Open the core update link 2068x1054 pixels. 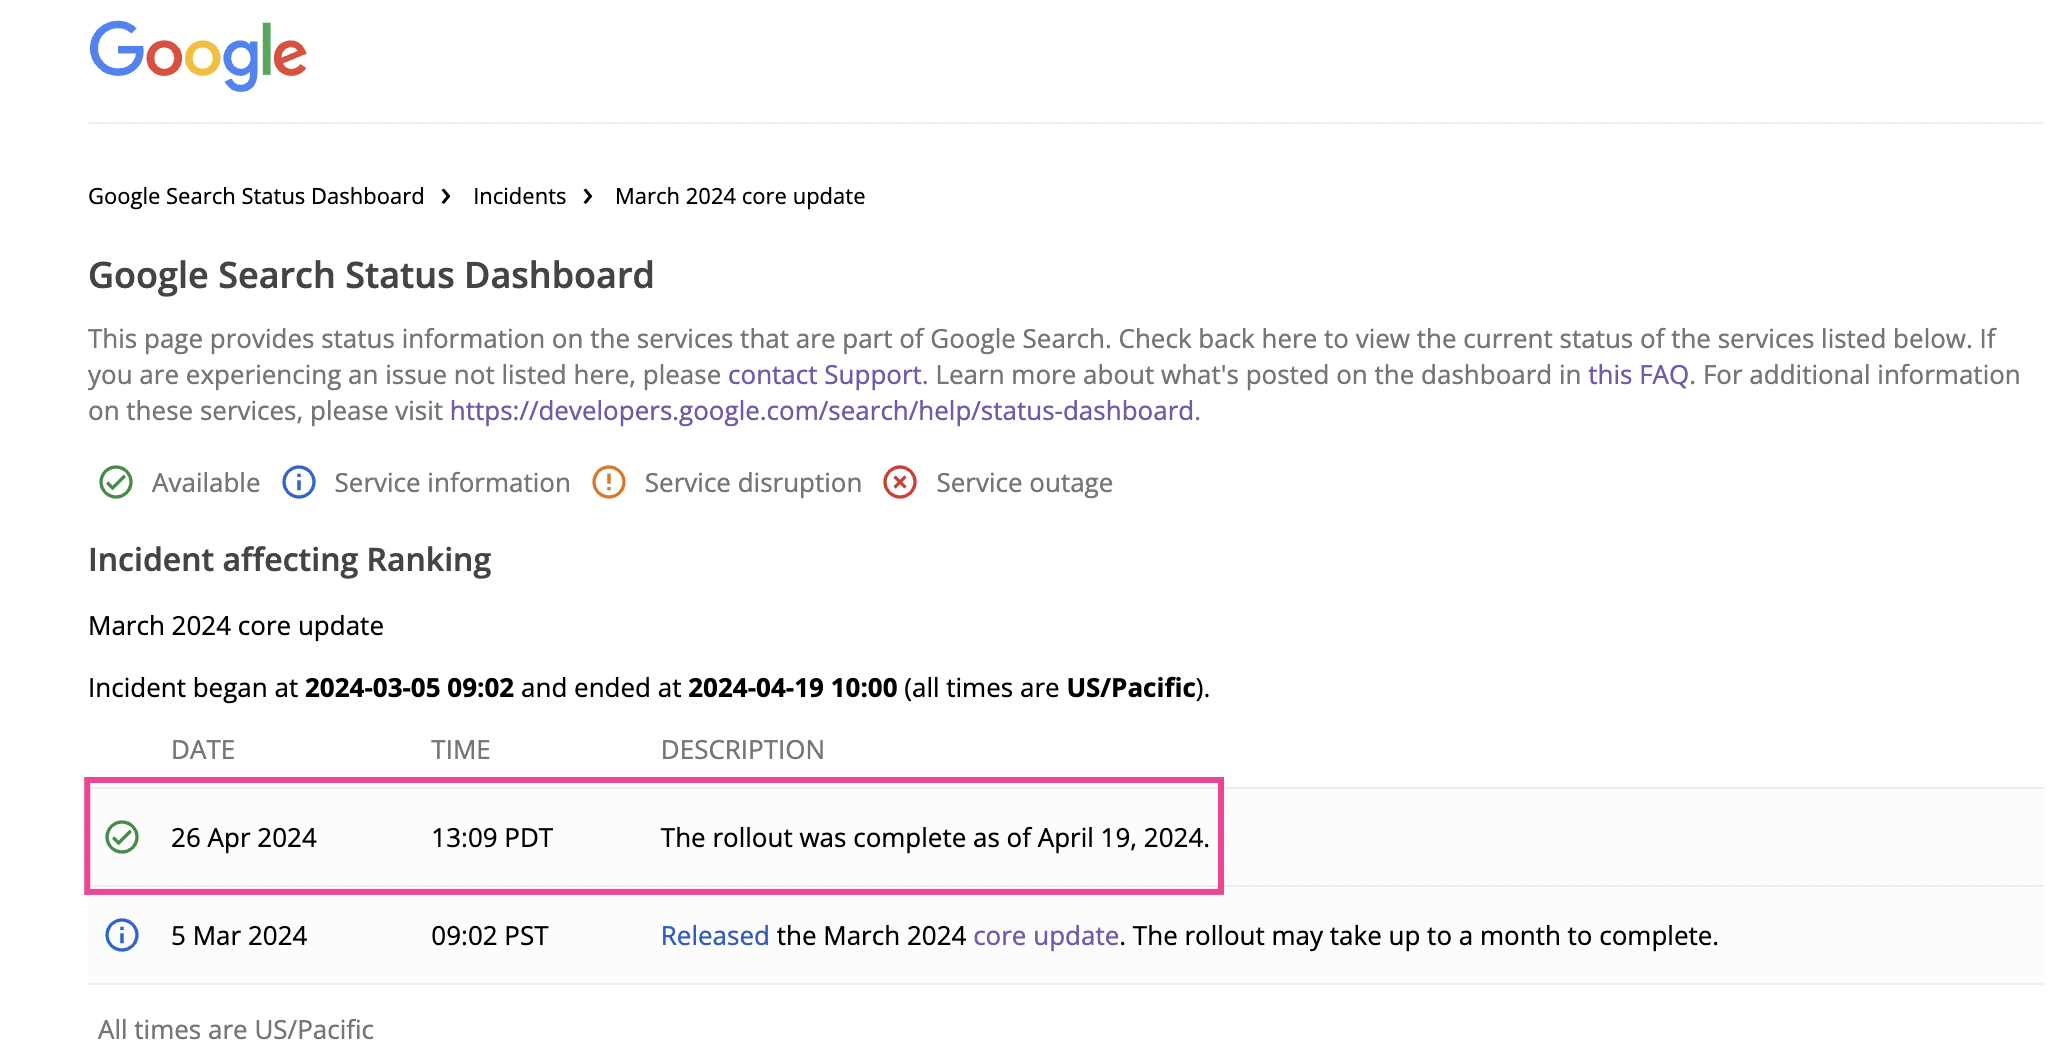coord(1045,935)
